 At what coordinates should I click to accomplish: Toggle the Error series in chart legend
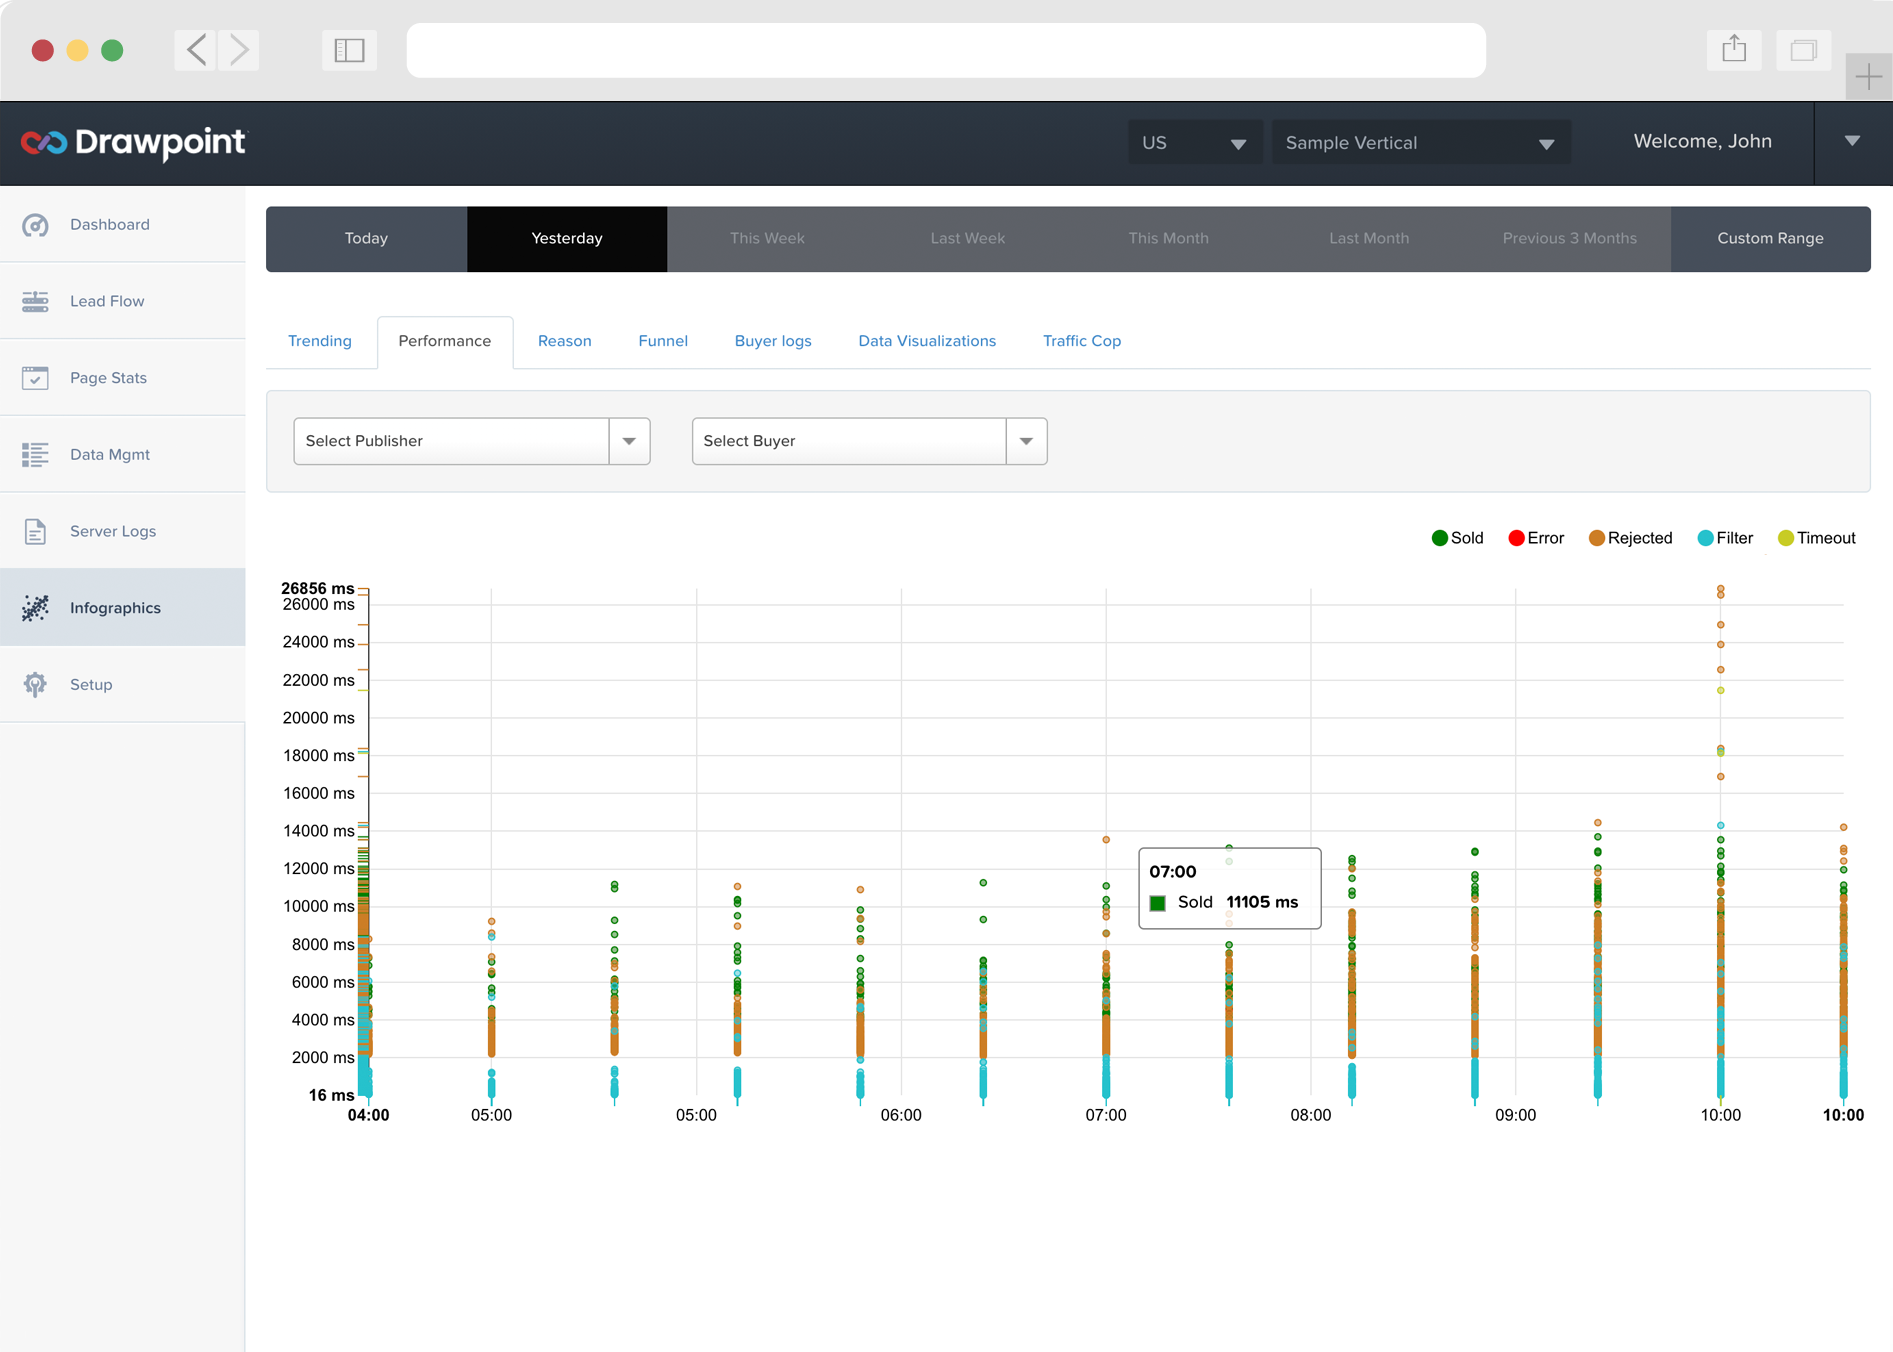[x=1536, y=538]
